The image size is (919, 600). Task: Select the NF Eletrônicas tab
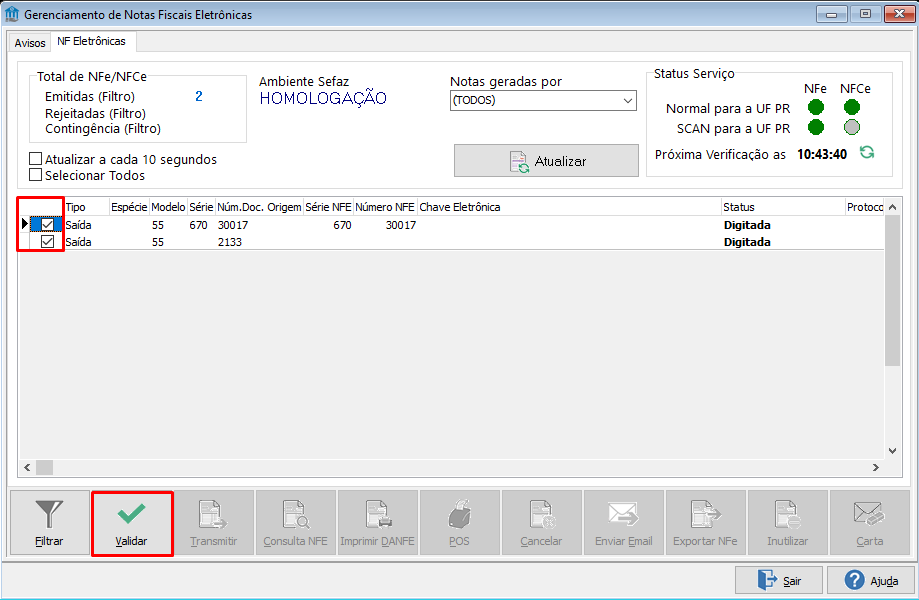91,41
